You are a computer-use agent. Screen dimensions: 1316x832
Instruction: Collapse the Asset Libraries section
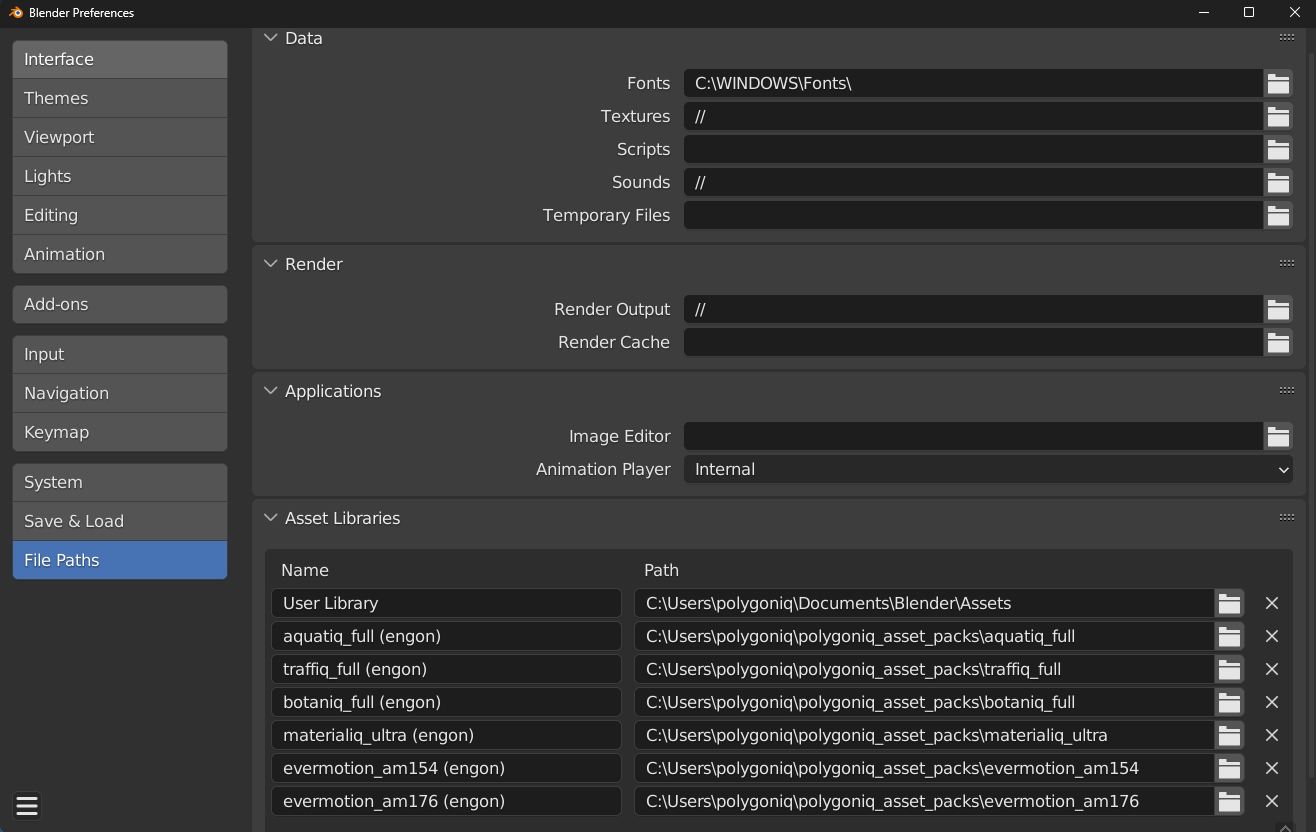point(270,518)
